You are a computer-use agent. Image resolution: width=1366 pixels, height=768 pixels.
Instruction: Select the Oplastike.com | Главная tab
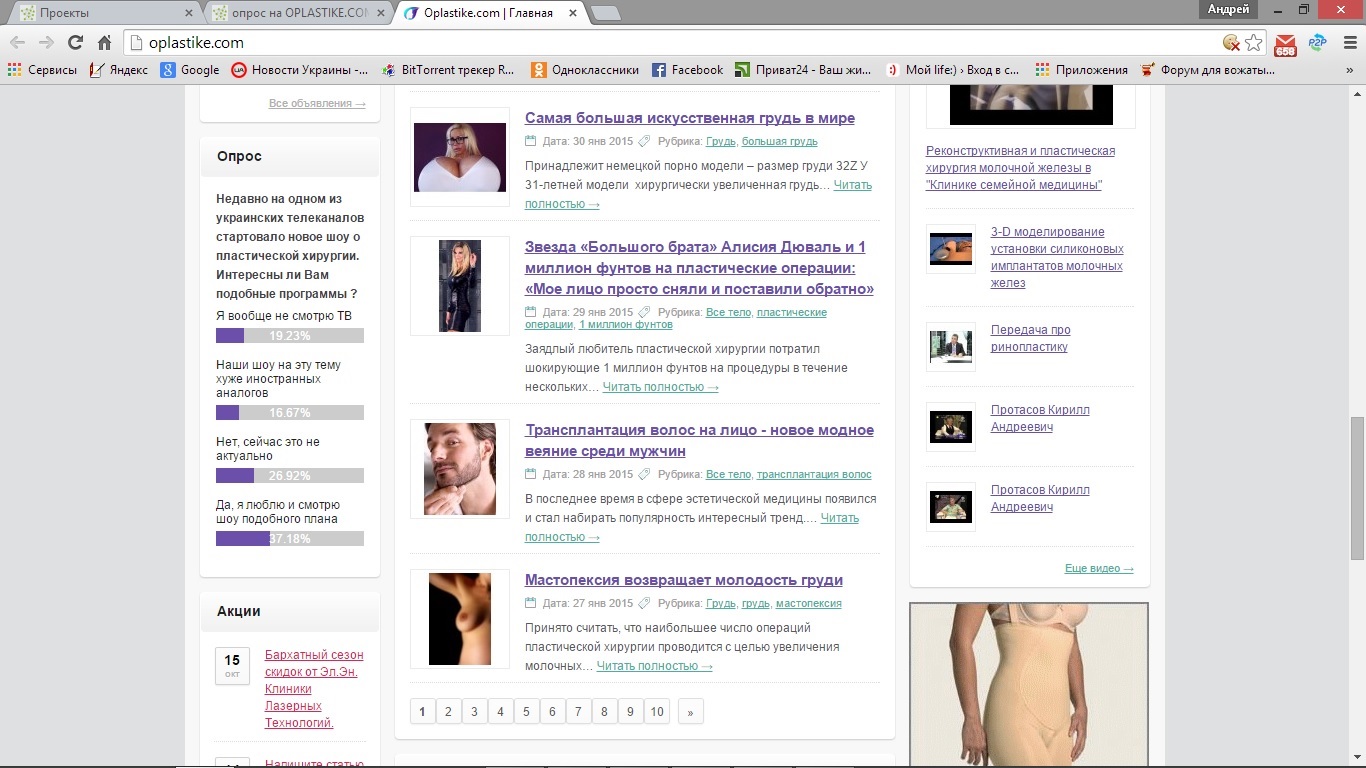490,13
